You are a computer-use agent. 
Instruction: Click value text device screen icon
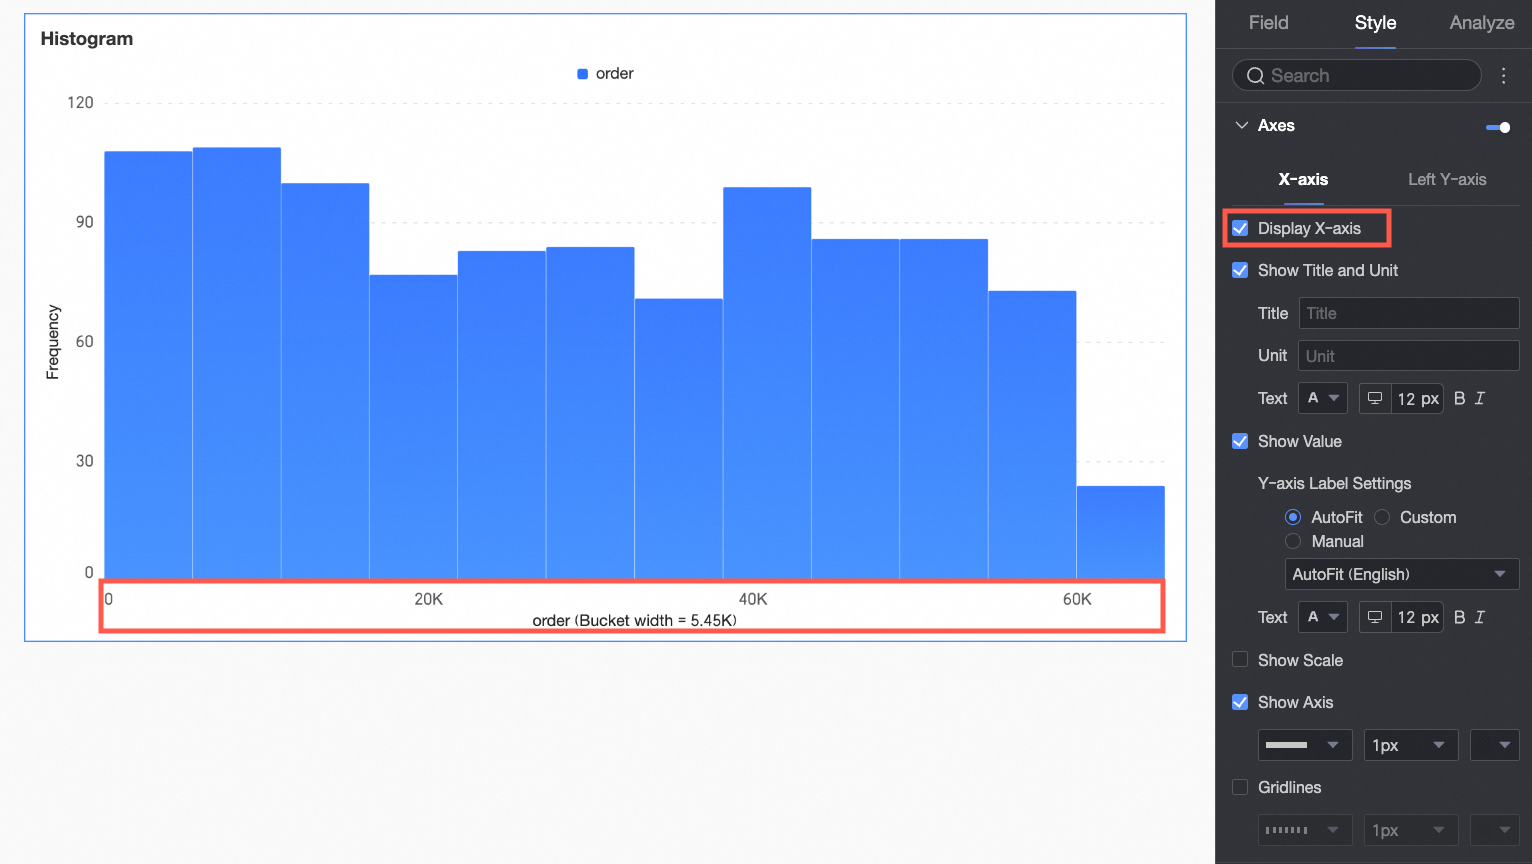(x=1375, y=617)
